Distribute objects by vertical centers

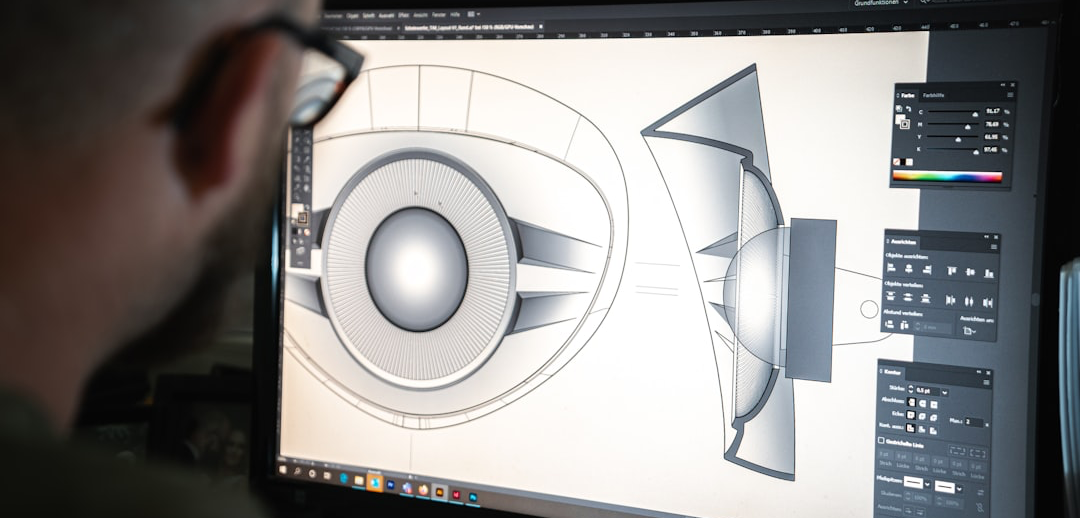pyautogui.click(x=908, y=297)
